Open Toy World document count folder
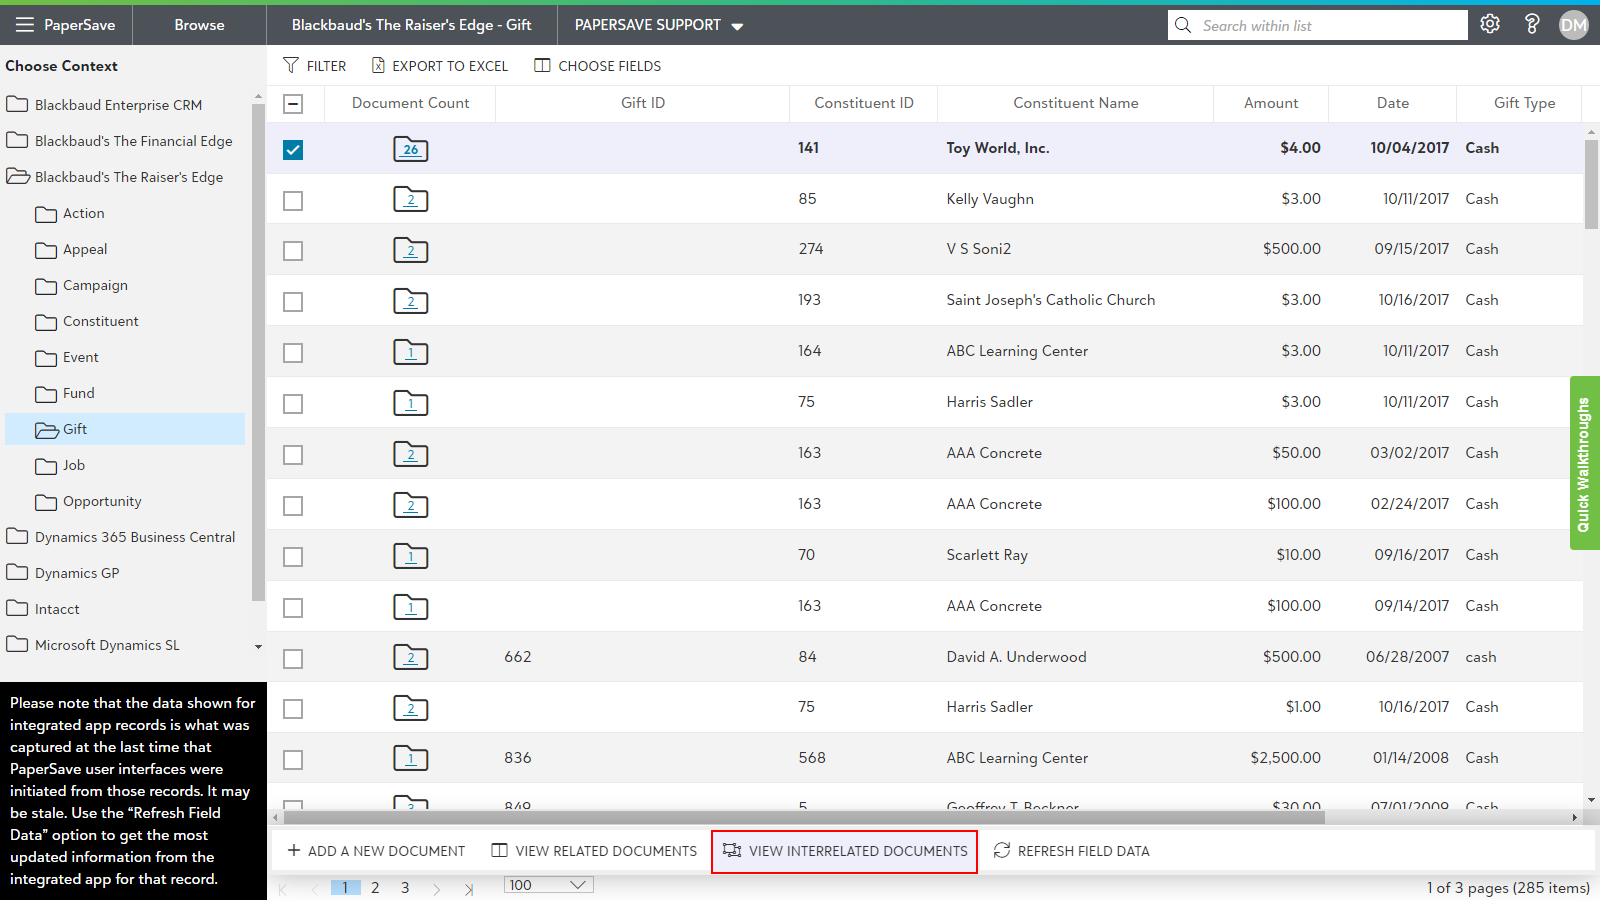The width and height of the screenshot is (1600, 900). 410,149
